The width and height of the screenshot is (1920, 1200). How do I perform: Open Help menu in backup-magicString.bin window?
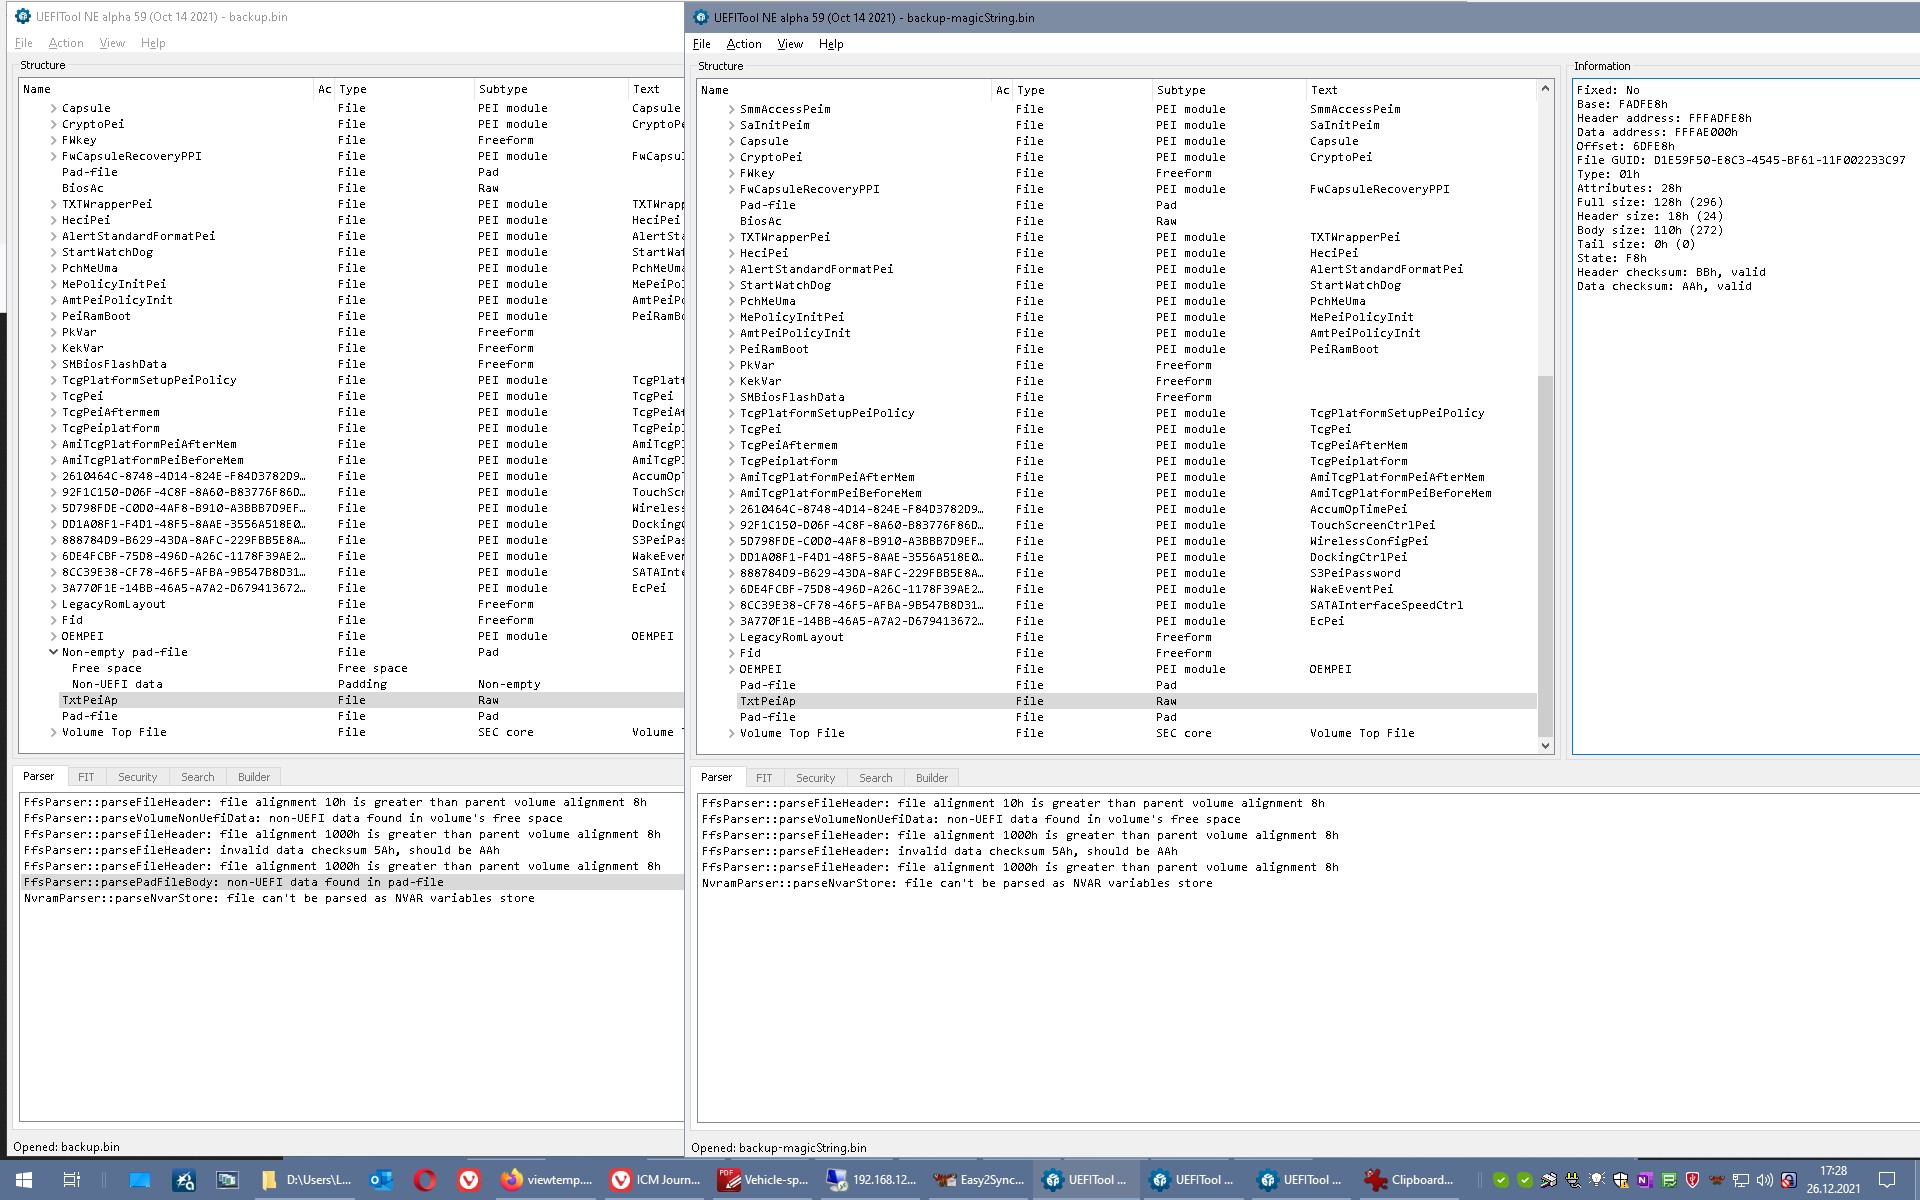pyautogui.click(x=831, y=44)
